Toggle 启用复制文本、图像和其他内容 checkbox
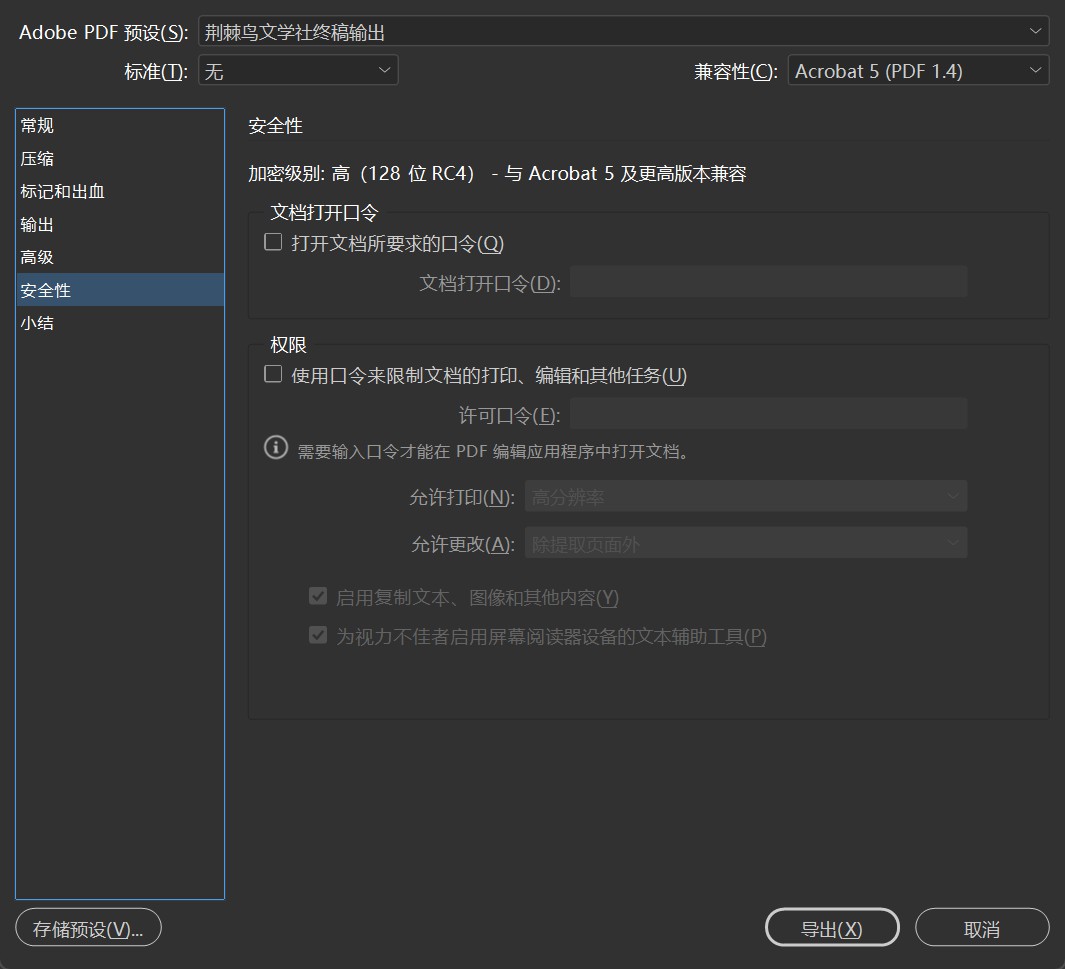 [x=318, y=597]
